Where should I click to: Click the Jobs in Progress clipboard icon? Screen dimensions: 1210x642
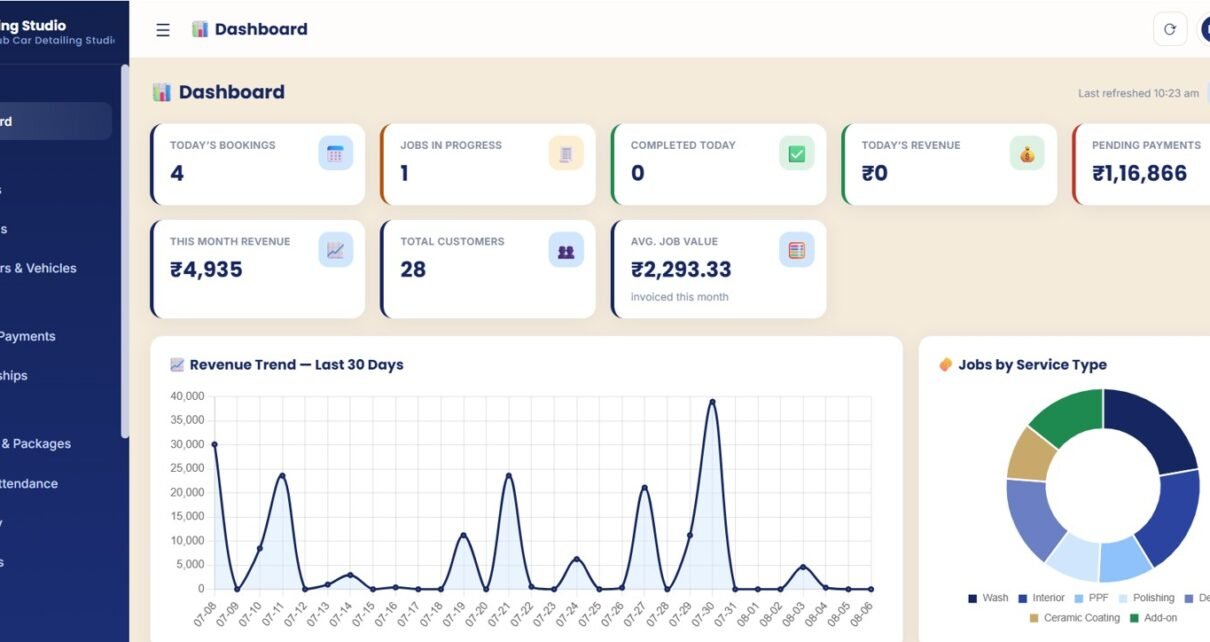coord(566,154)
